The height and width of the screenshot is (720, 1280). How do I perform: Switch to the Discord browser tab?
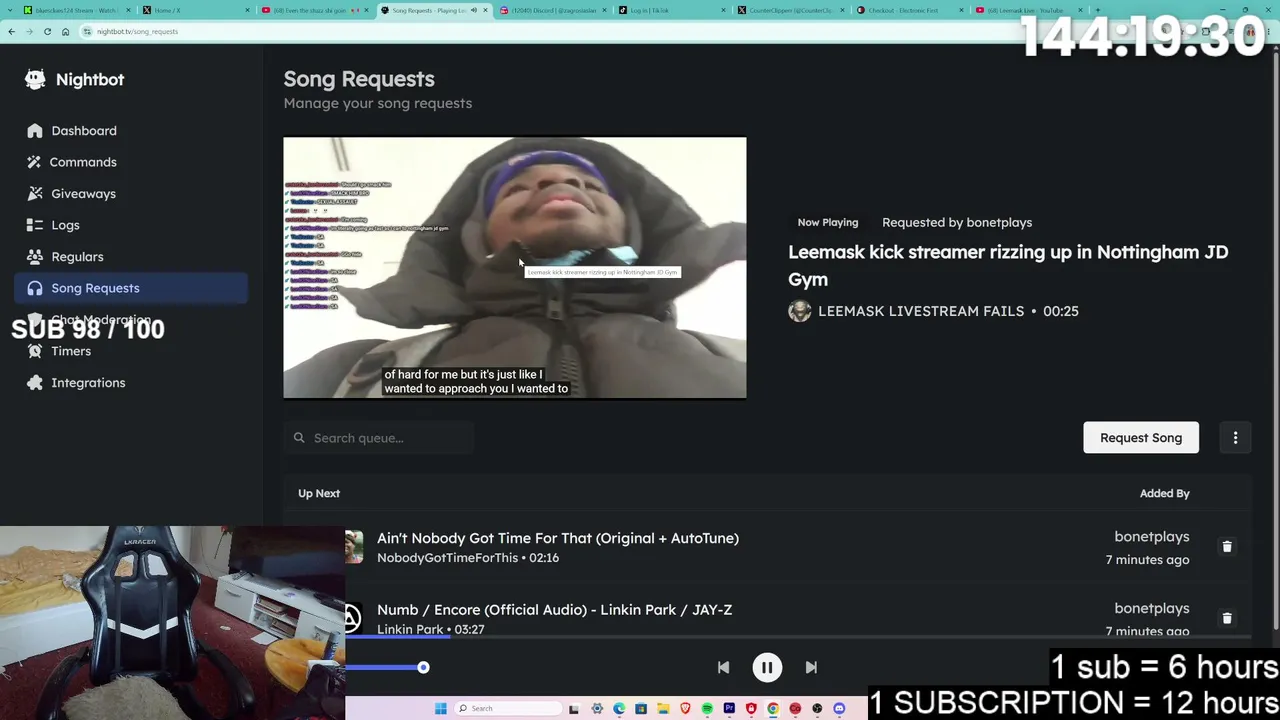(x=553, y=10)
